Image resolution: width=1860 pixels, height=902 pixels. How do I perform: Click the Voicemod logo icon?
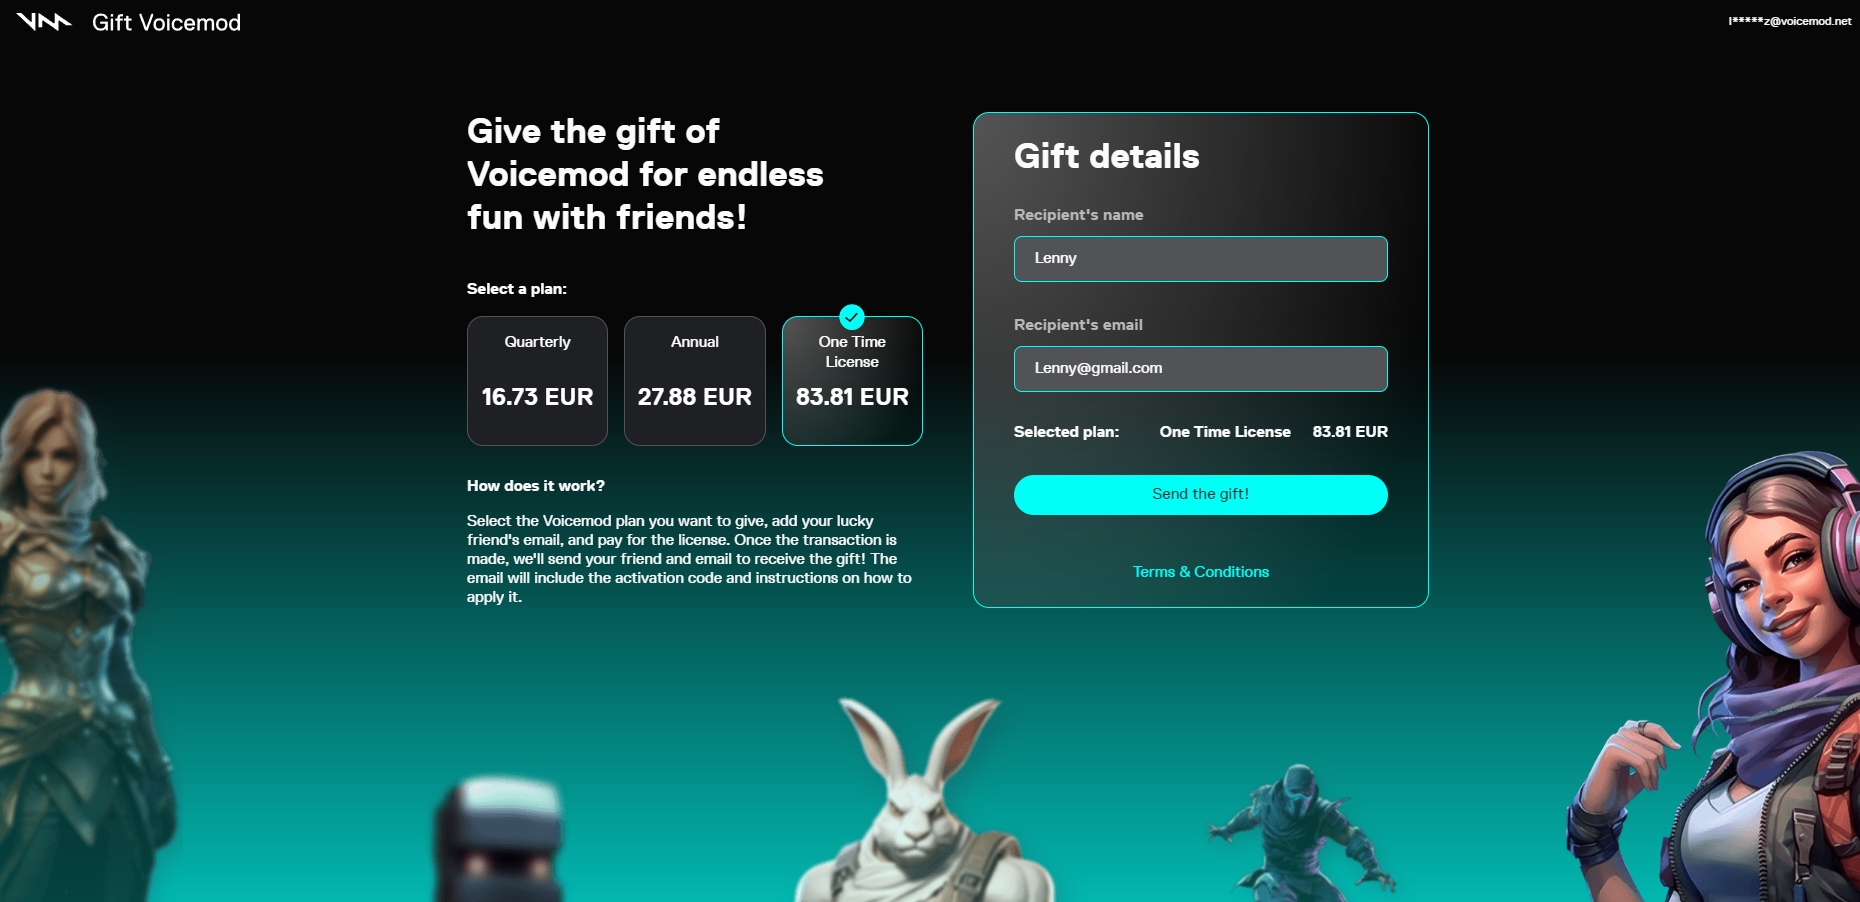click(x=44, y=21)
